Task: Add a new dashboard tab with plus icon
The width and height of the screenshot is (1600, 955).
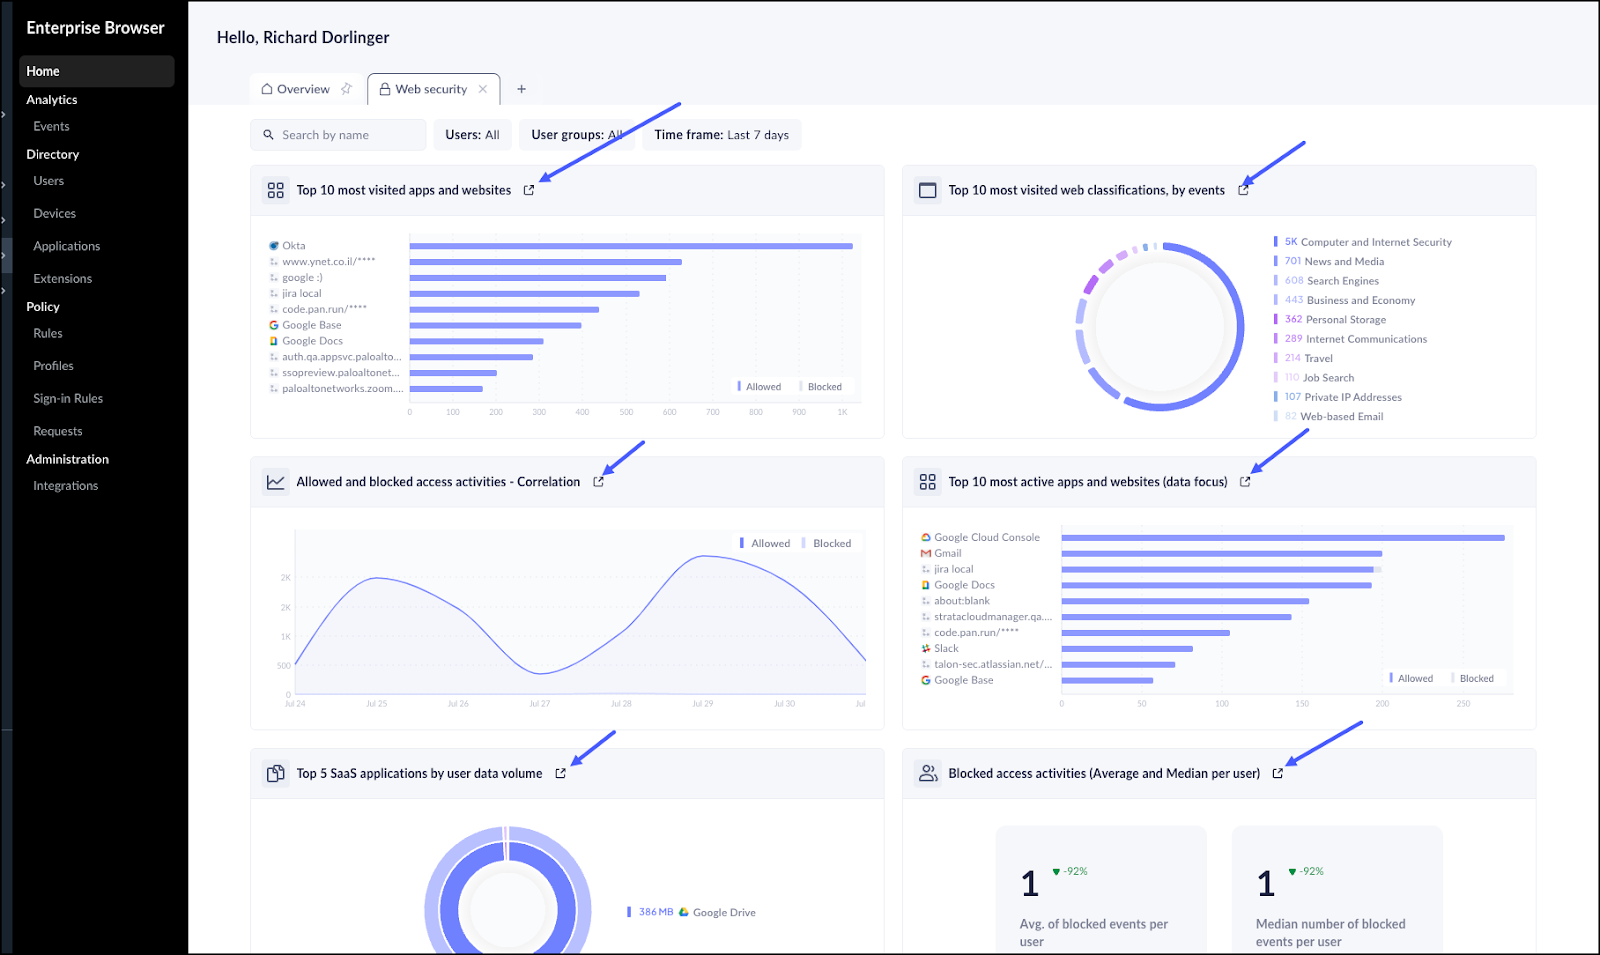Action: pyautogui.click(x=521, y=89)
